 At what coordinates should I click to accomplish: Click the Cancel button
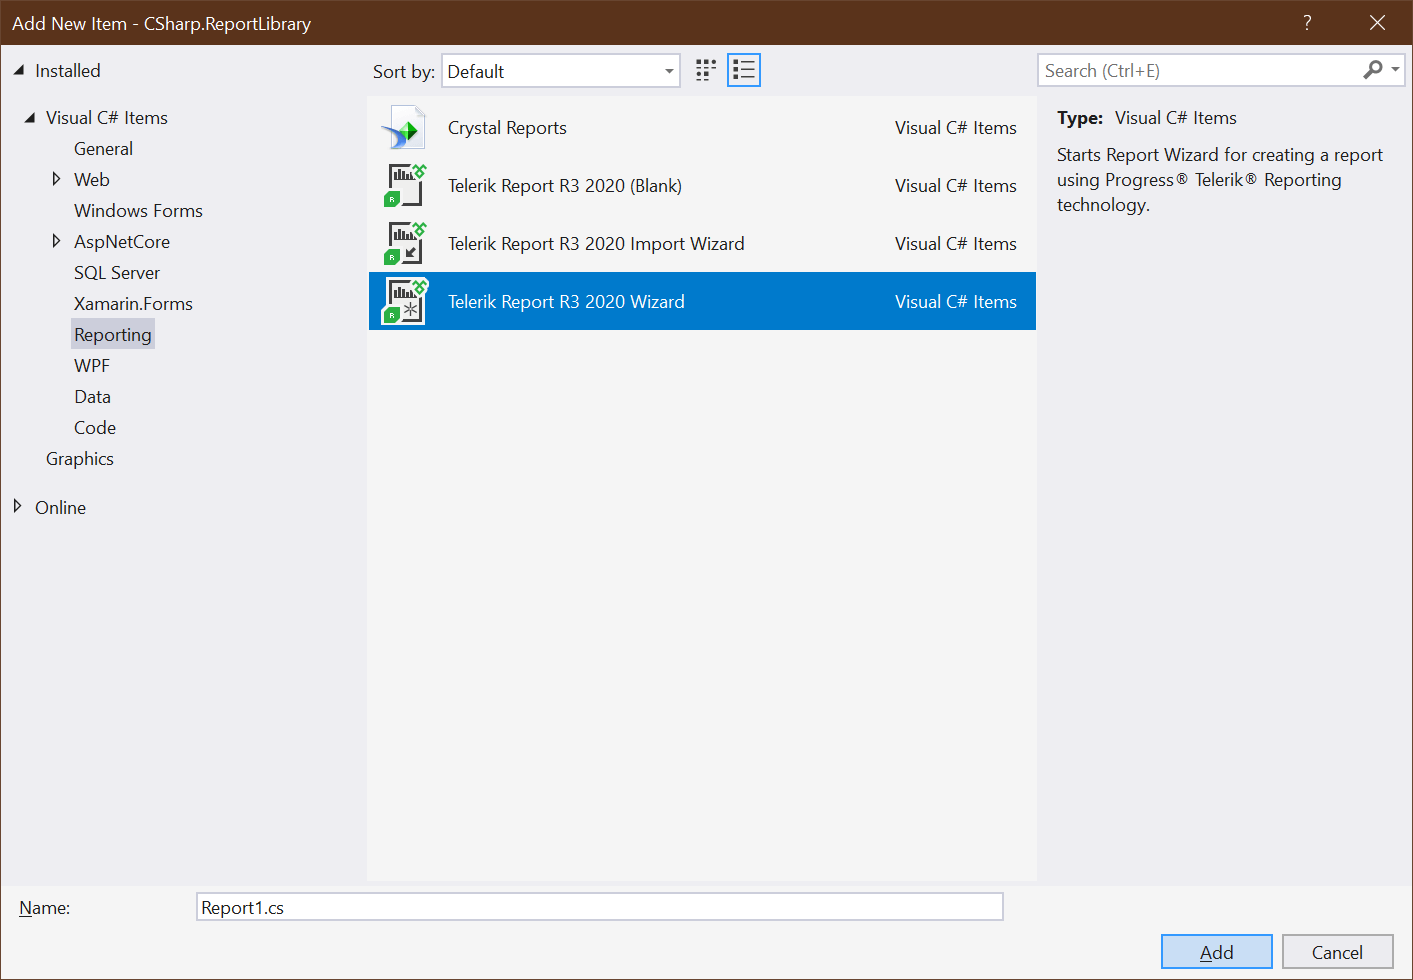[x=1337, y=951]
